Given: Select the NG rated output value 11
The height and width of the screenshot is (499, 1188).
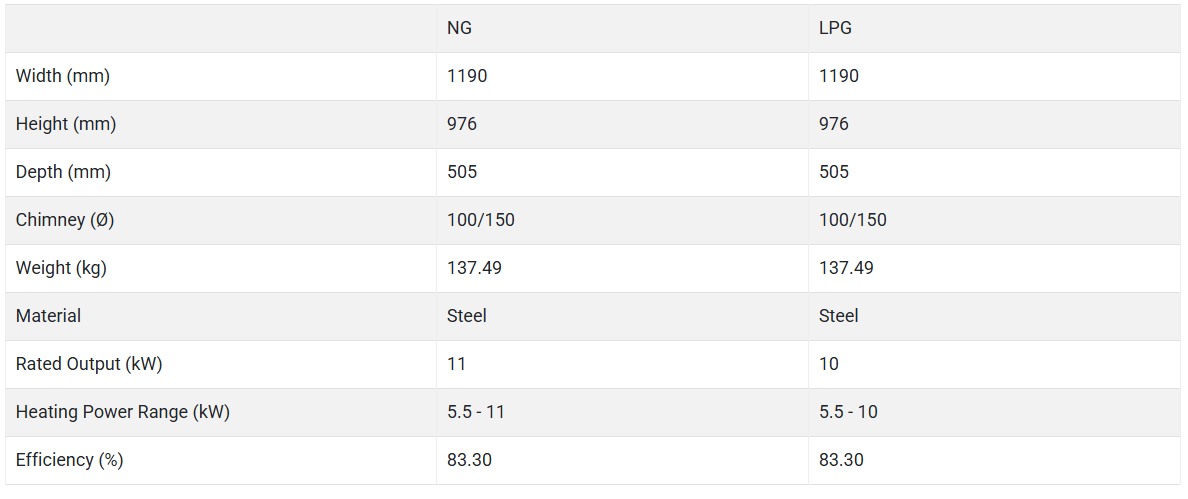Looking at the screenshot, I should [456, 364].
